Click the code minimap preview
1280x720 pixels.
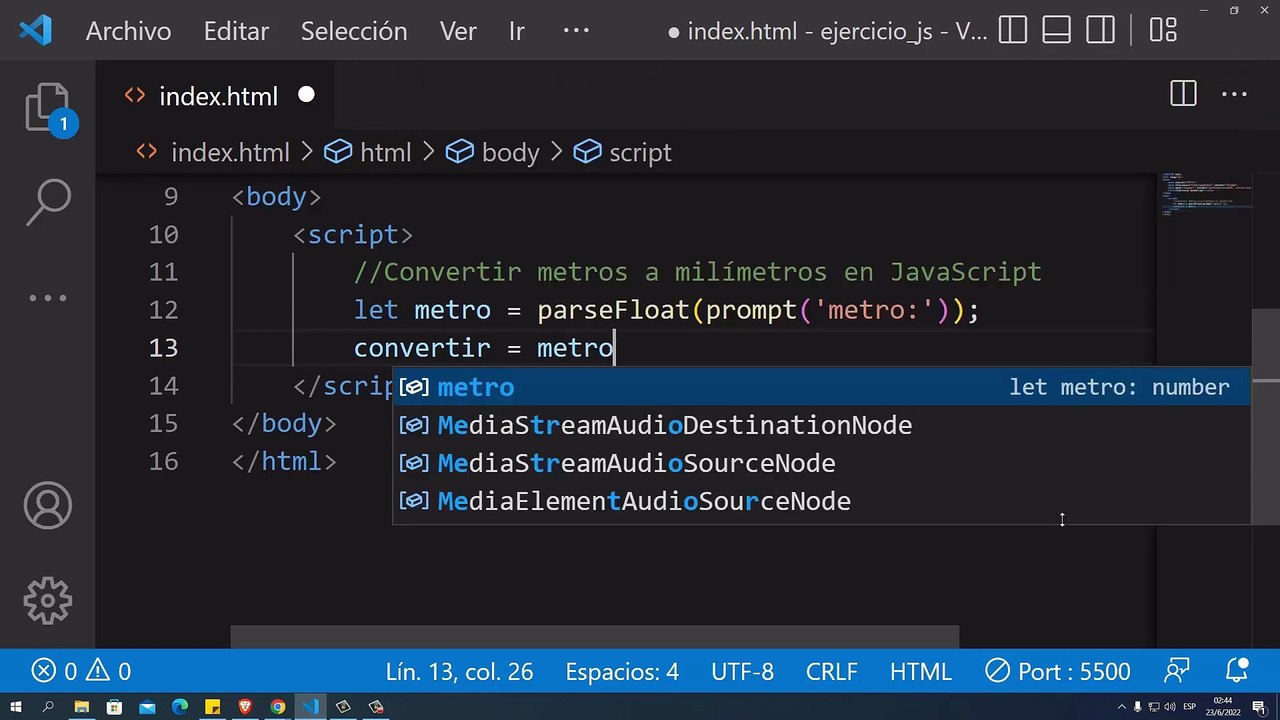1207,194
